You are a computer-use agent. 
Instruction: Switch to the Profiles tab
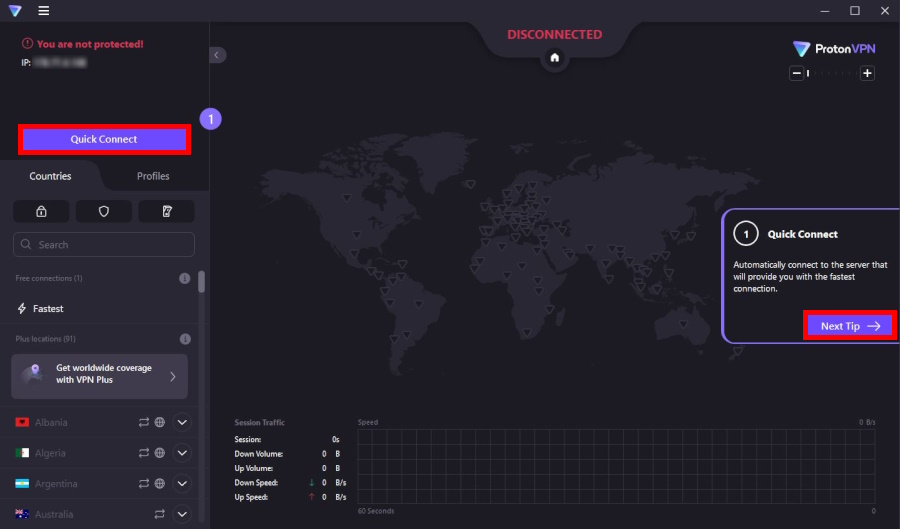153,176
